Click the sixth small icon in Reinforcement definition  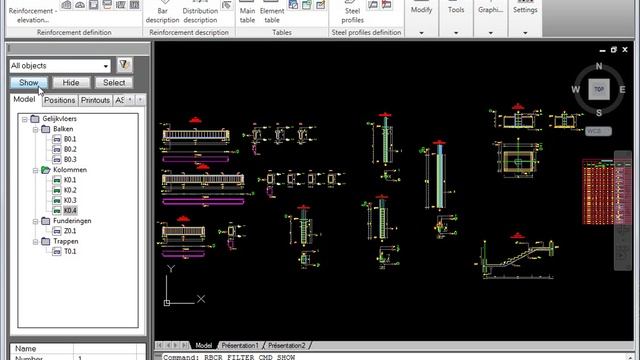click(134, 4)
